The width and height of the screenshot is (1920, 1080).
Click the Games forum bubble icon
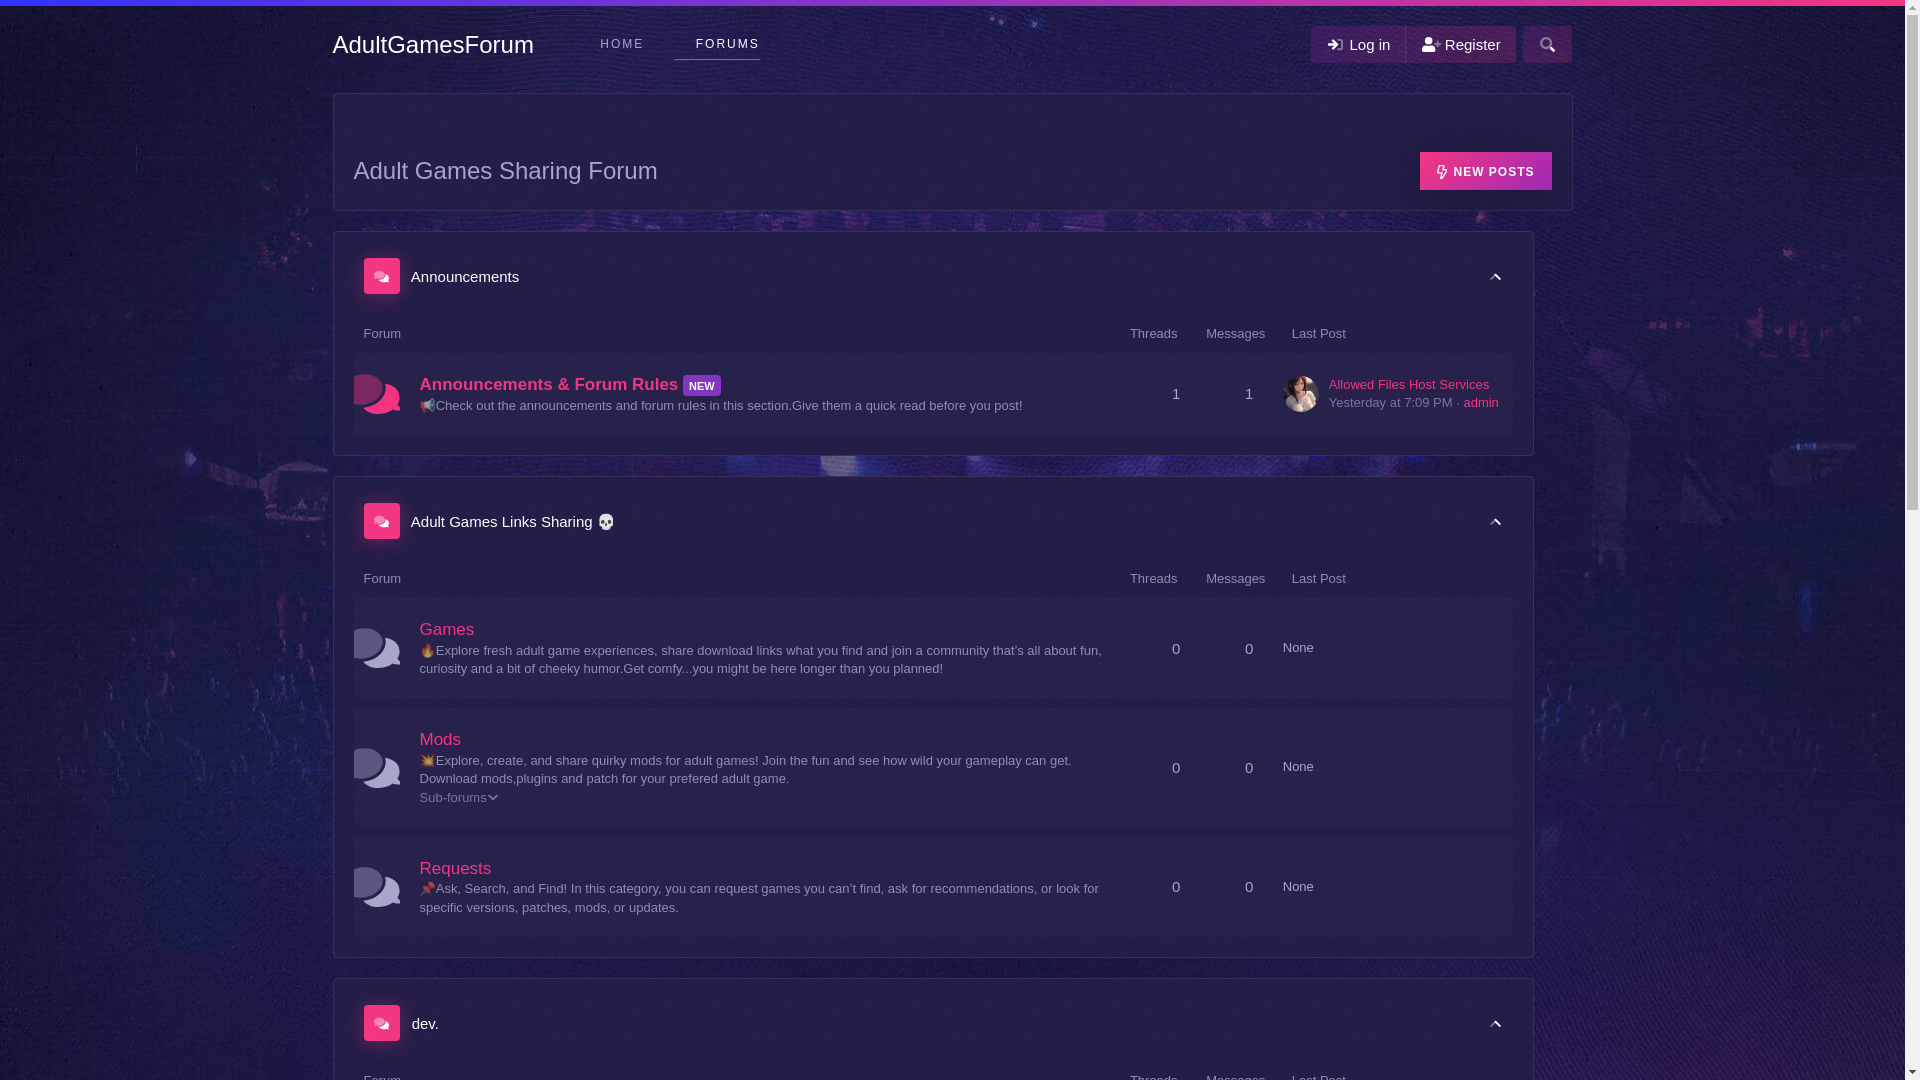(x=377, y=648)
